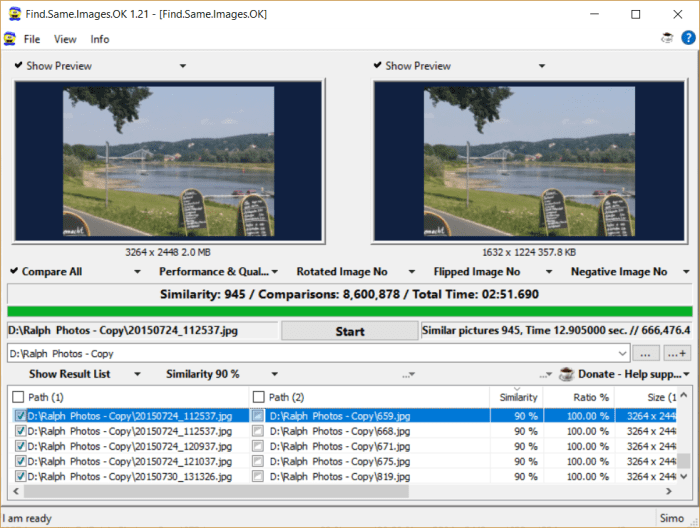
Task: Expand the Performance & Quality dropdown
Action: coord(216,272)
